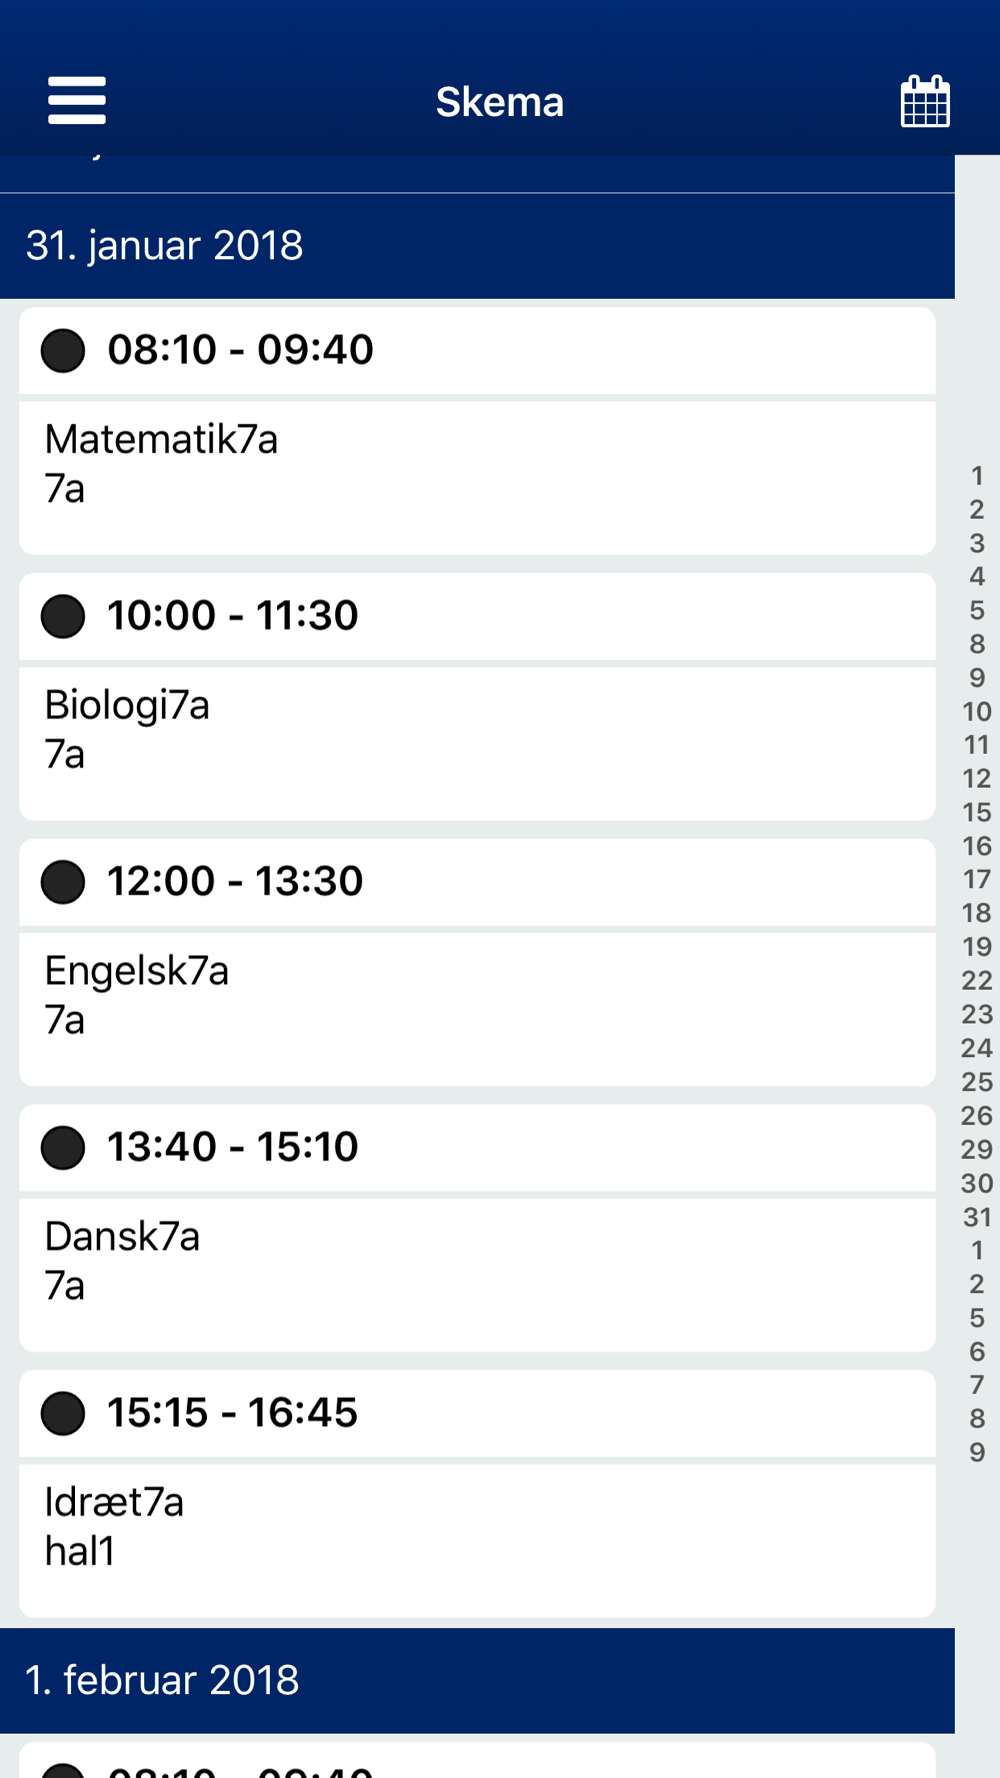
Task: Tap the dot beside 10:00 - 11:30
Action: pyautogui.click(x=63, y=616)
